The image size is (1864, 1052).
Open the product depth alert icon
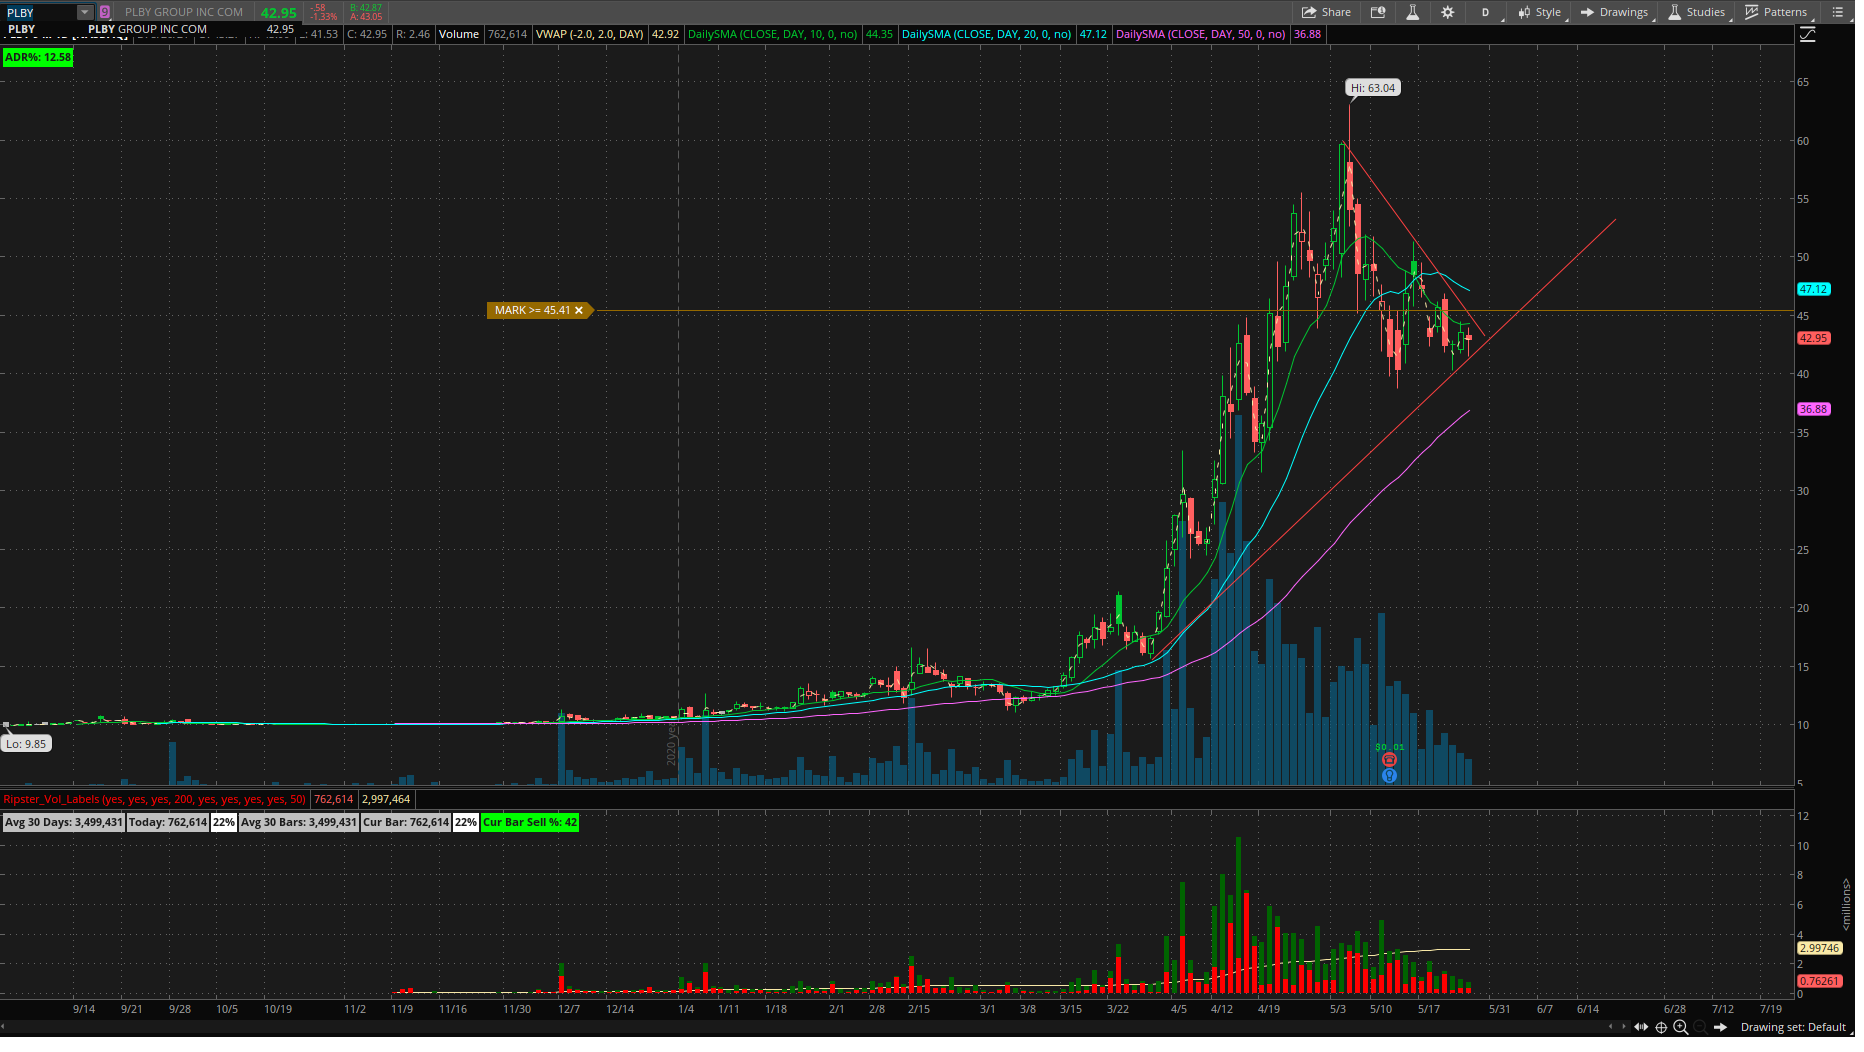coord(1378,12)
